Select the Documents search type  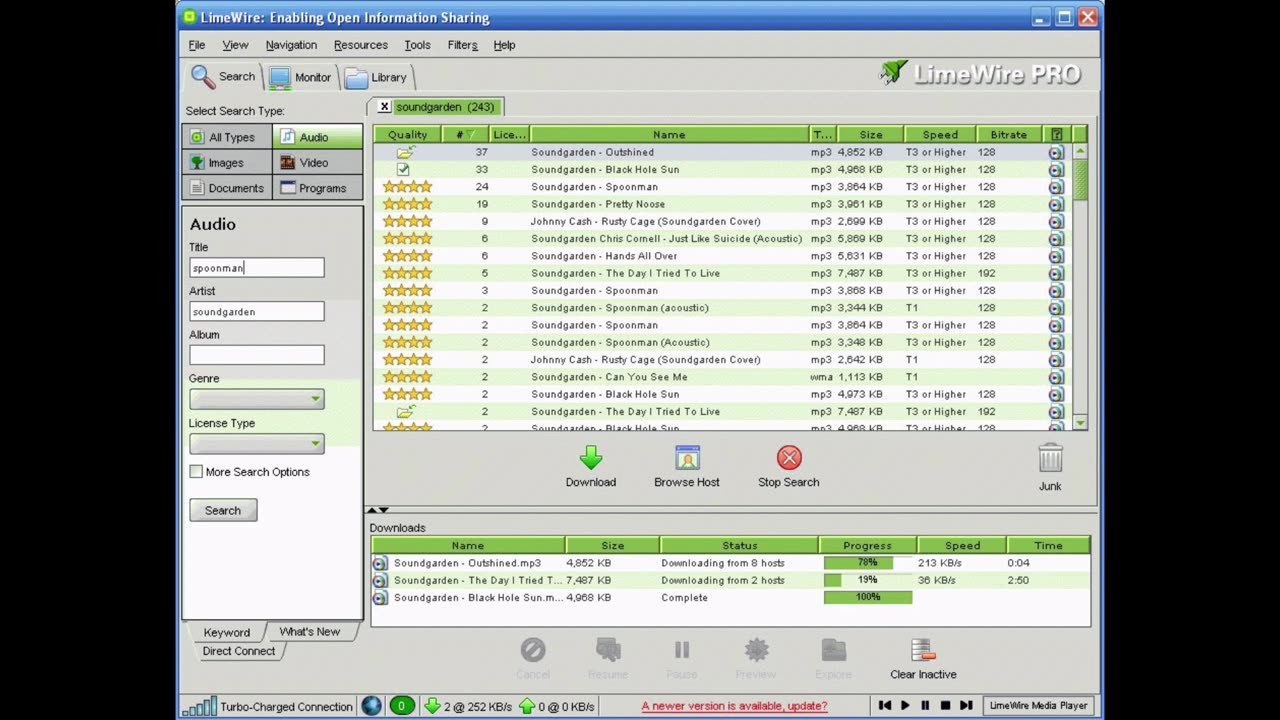(x=227, y=188)
